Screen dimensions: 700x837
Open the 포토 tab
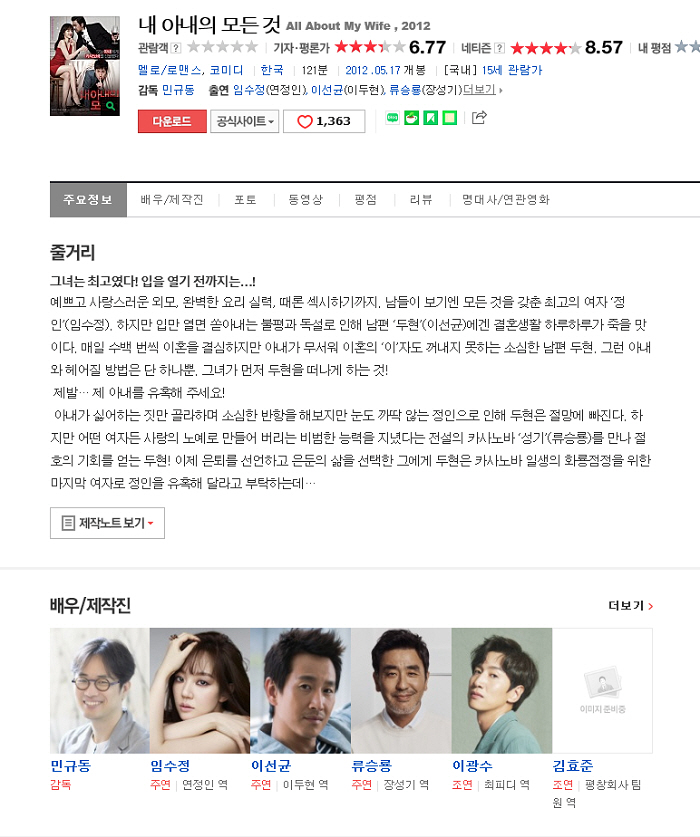(245, 200)
